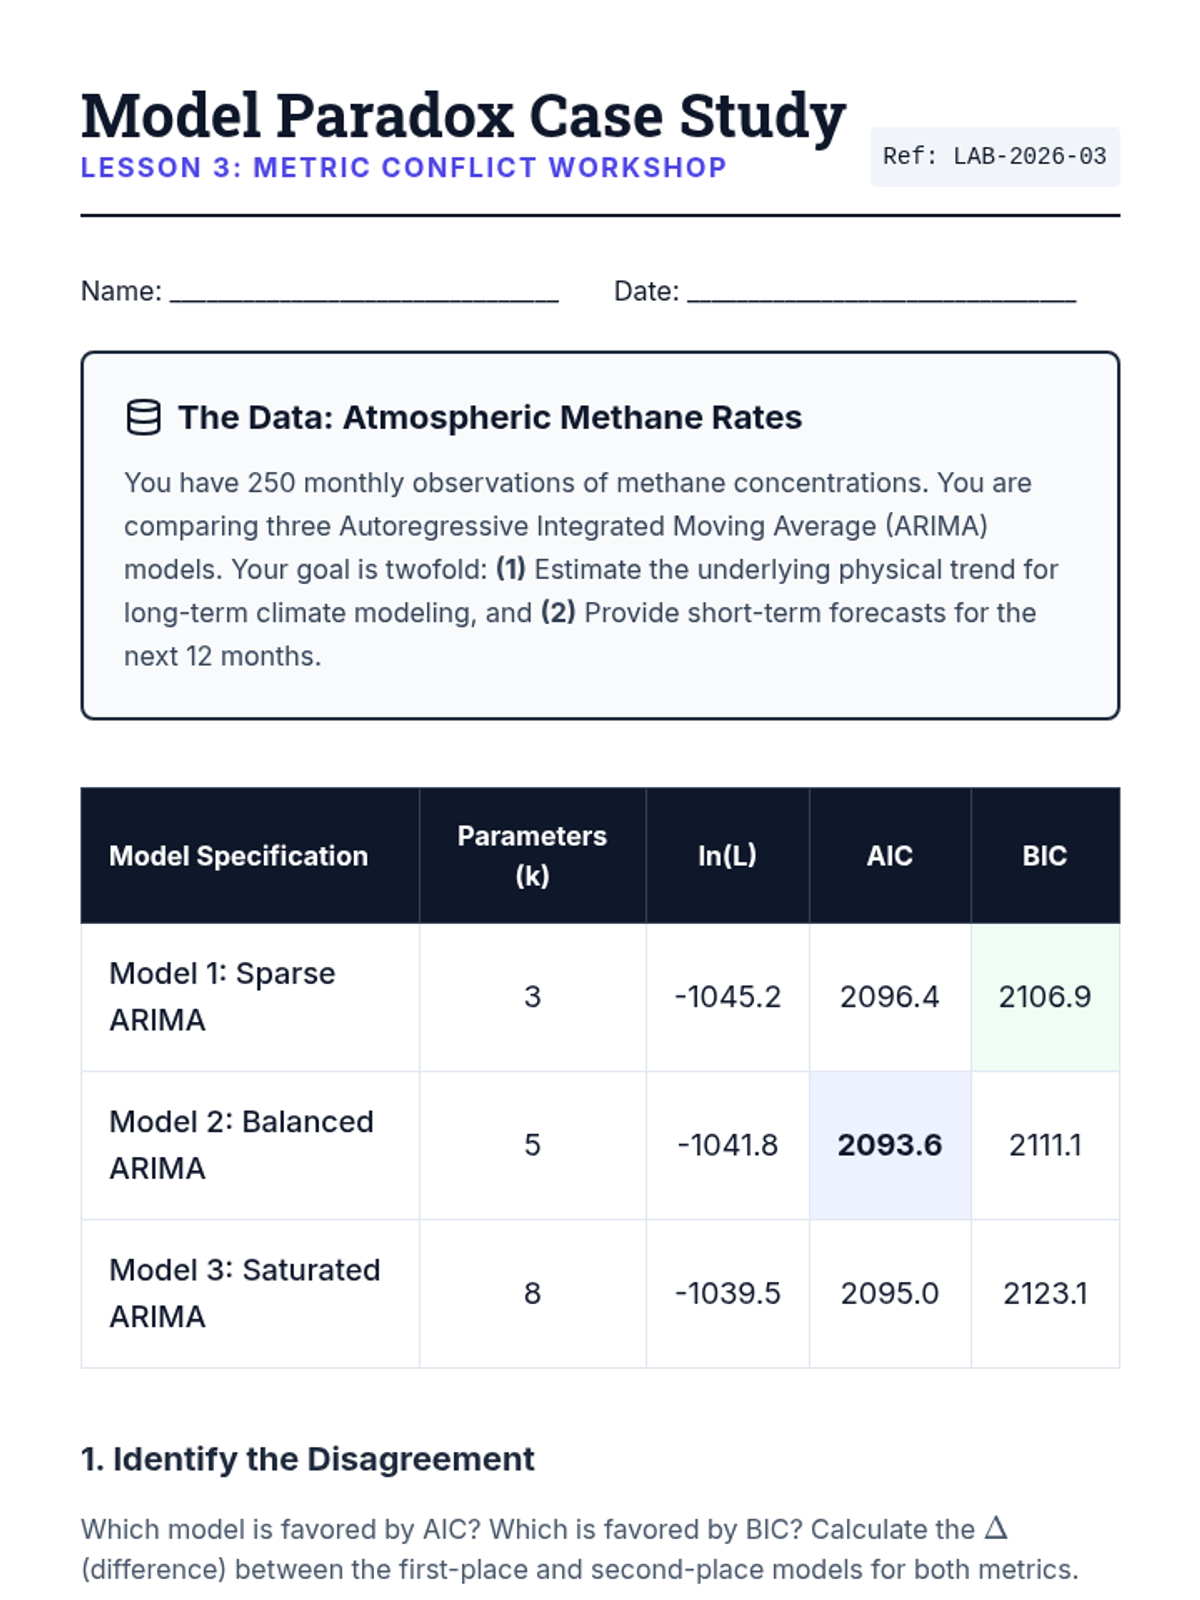The image size is (1200, 1600).
Task: Click the AIC column header
Action: pos(889,856)
